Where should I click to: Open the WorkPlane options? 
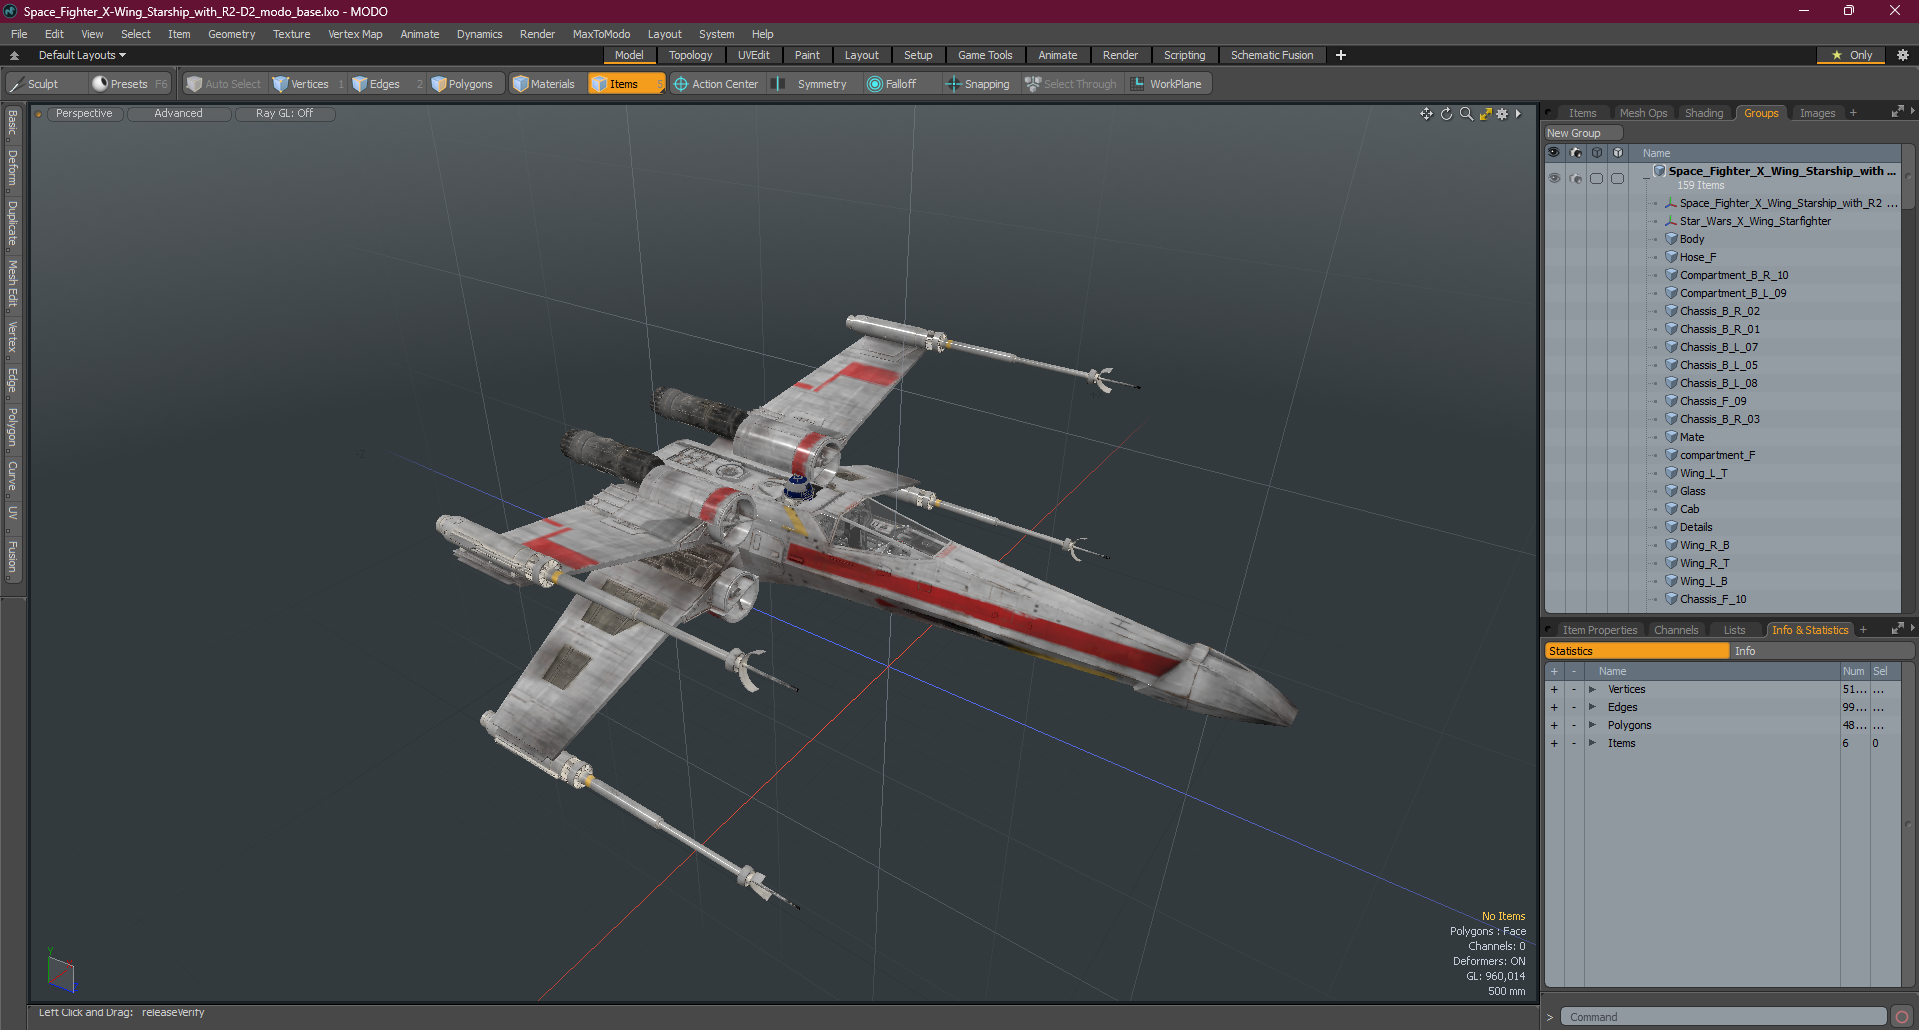click(1168, 84)
